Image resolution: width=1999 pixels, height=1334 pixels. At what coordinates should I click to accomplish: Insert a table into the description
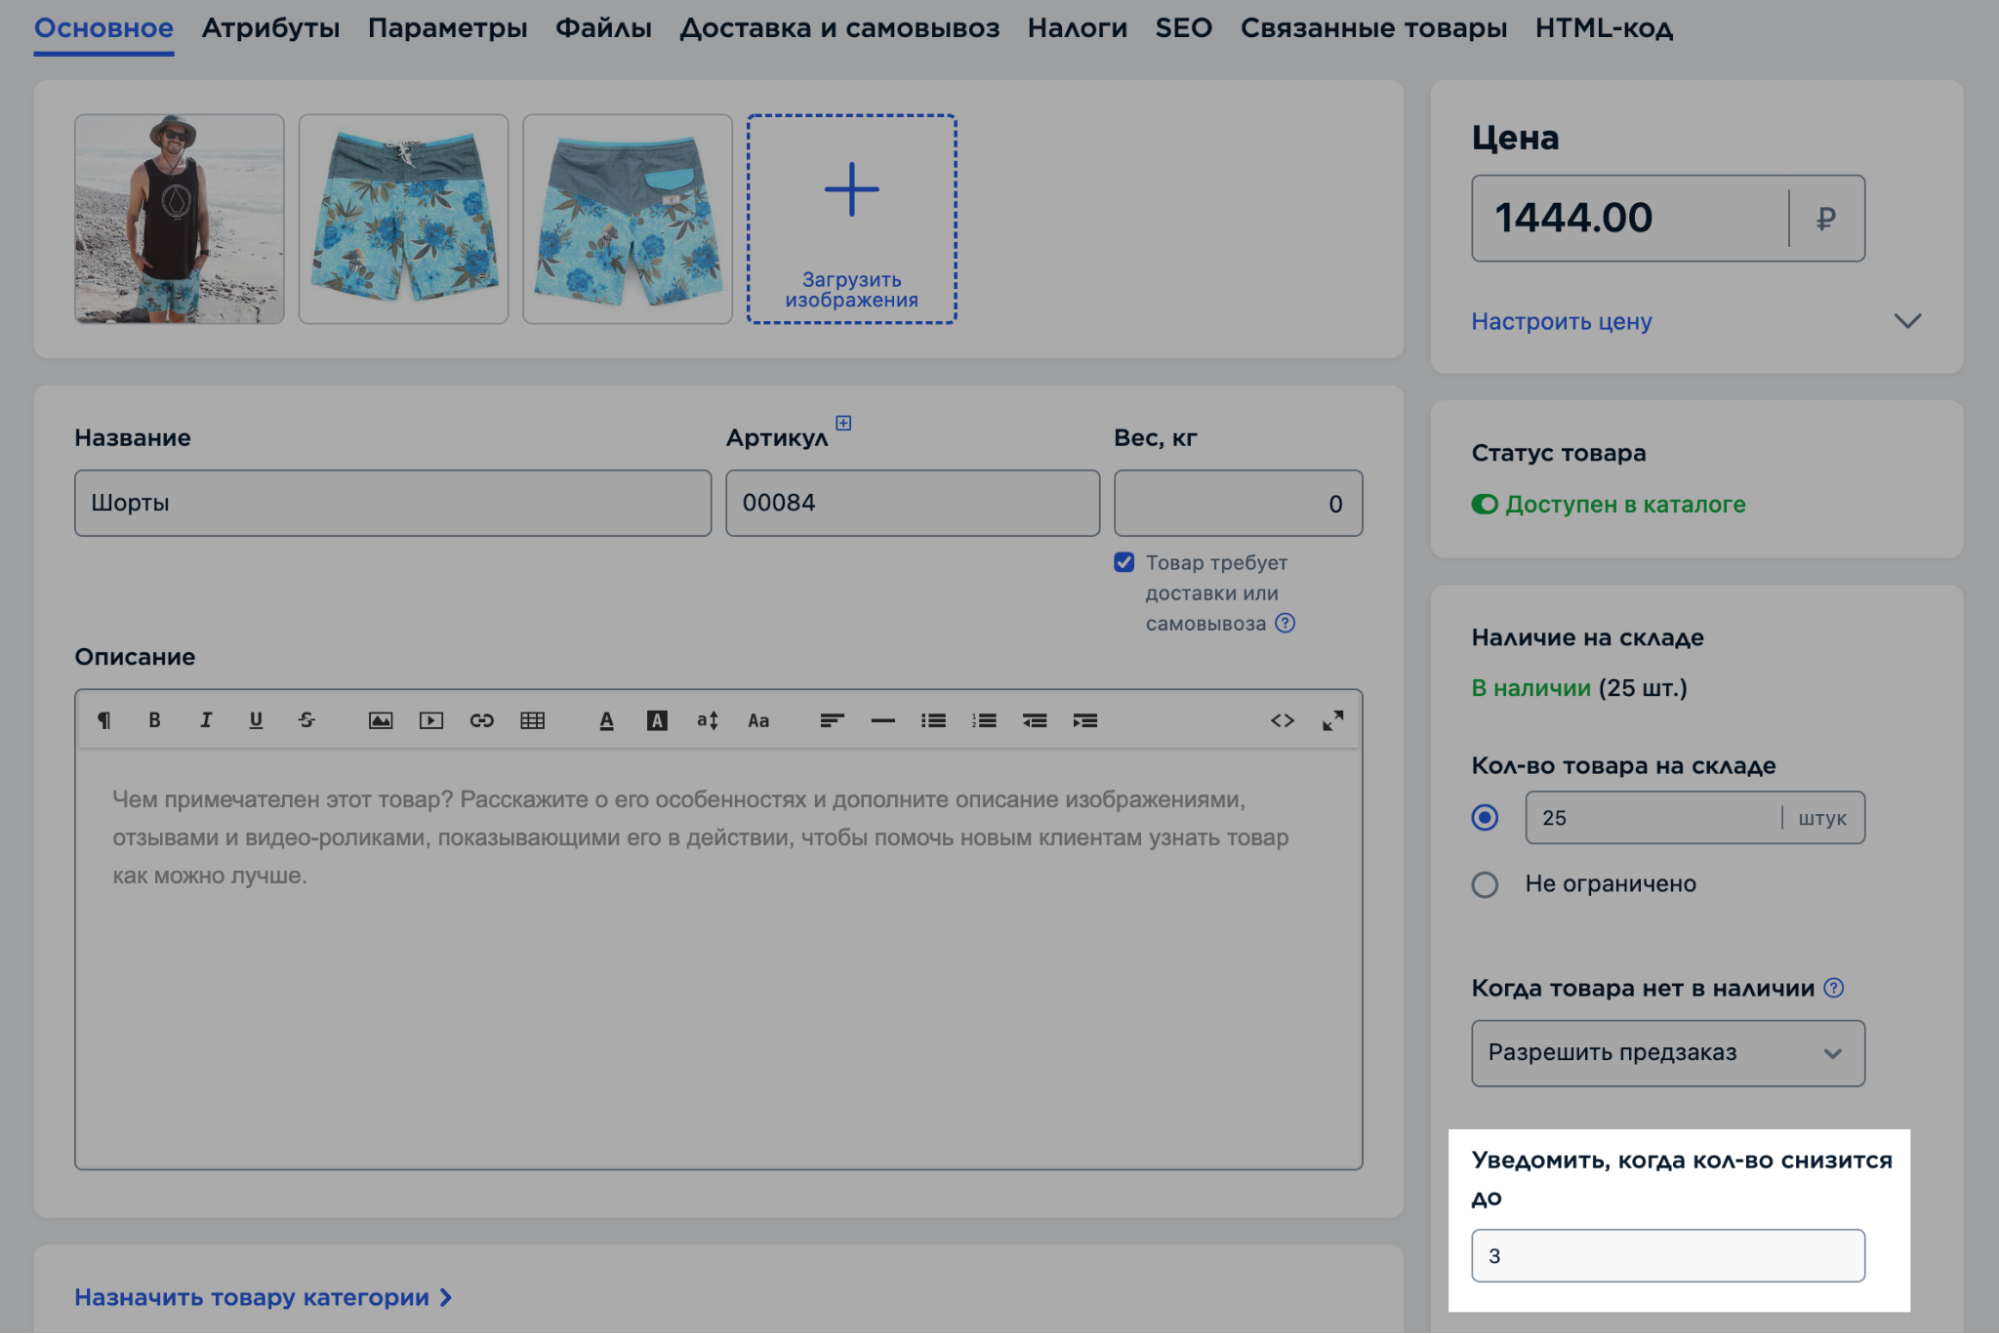533,720
